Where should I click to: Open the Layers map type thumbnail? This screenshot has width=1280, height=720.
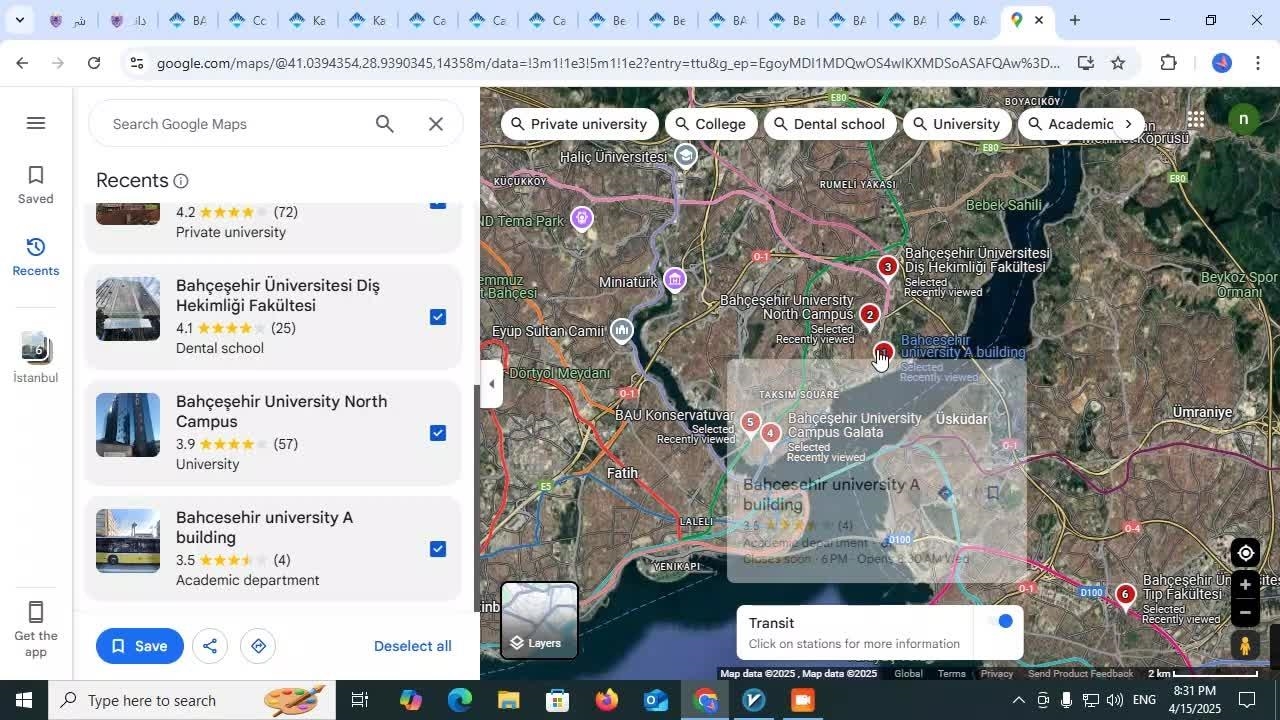click(x=539, y=621)
